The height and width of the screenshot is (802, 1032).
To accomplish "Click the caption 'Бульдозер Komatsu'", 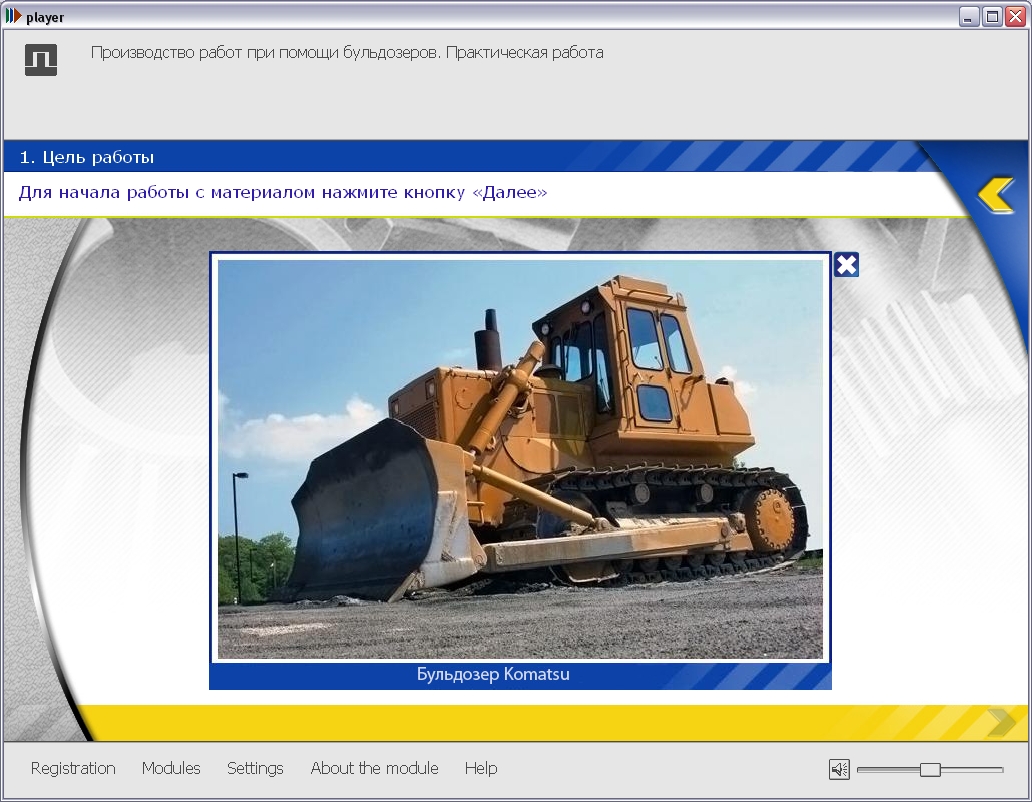I will click(x=493, y=674).
